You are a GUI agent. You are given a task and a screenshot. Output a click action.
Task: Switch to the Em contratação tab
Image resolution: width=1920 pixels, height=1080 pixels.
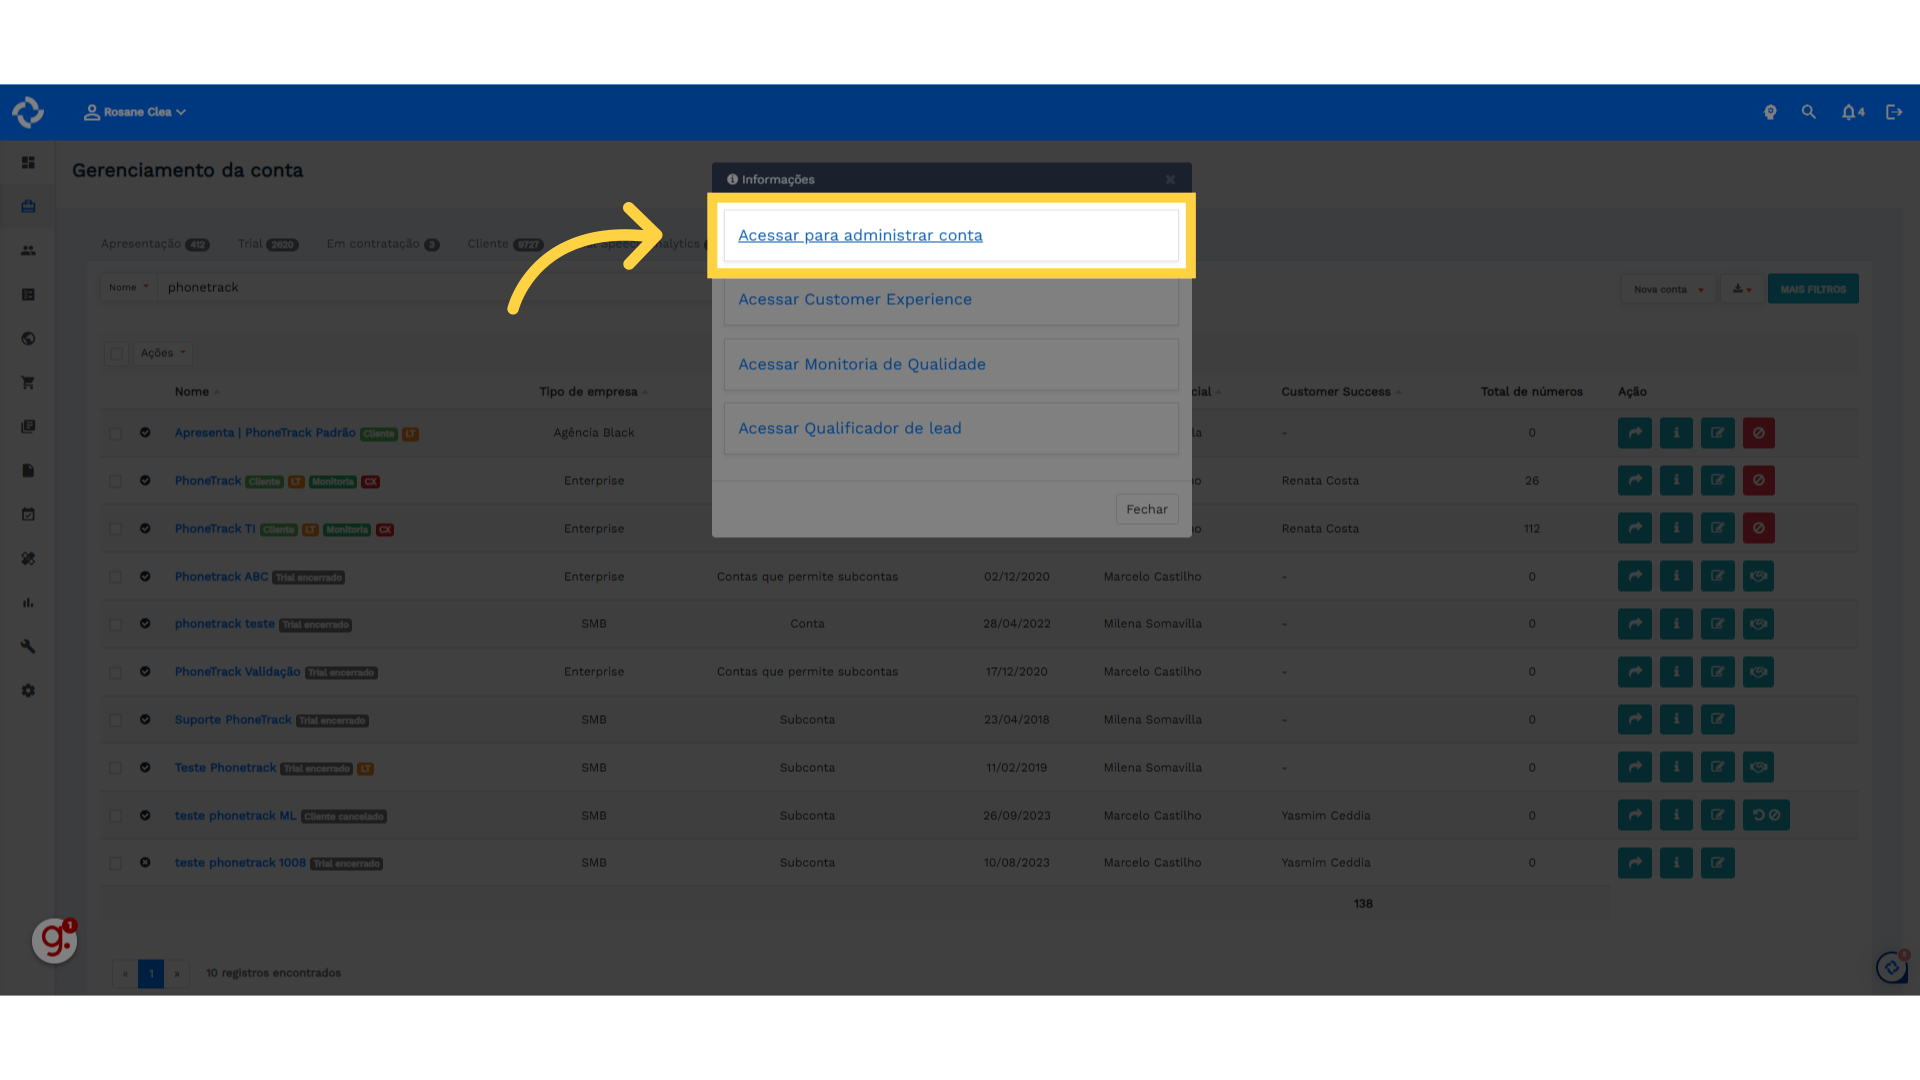(x=383, y=244)
